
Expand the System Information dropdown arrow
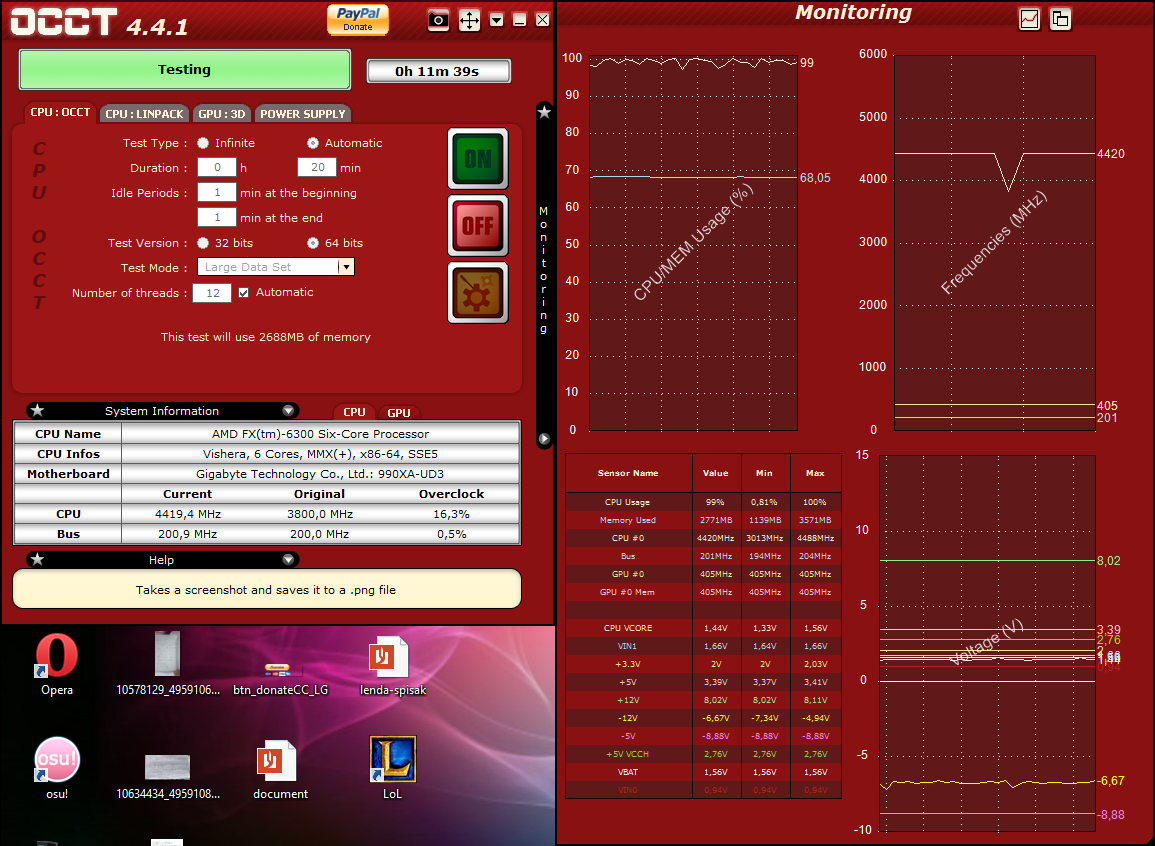[x=288, y=411]
